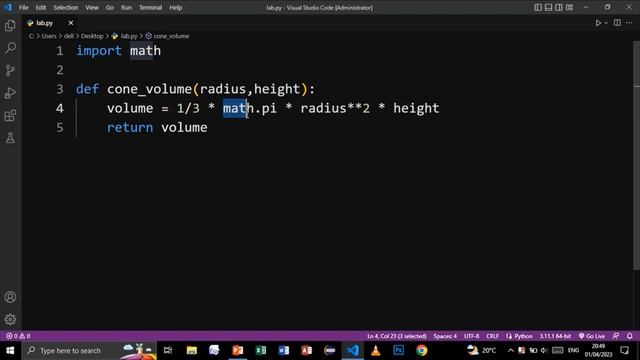640x360 pixels.
Task: Open the Run and Debug view
Action: [10, 93]
